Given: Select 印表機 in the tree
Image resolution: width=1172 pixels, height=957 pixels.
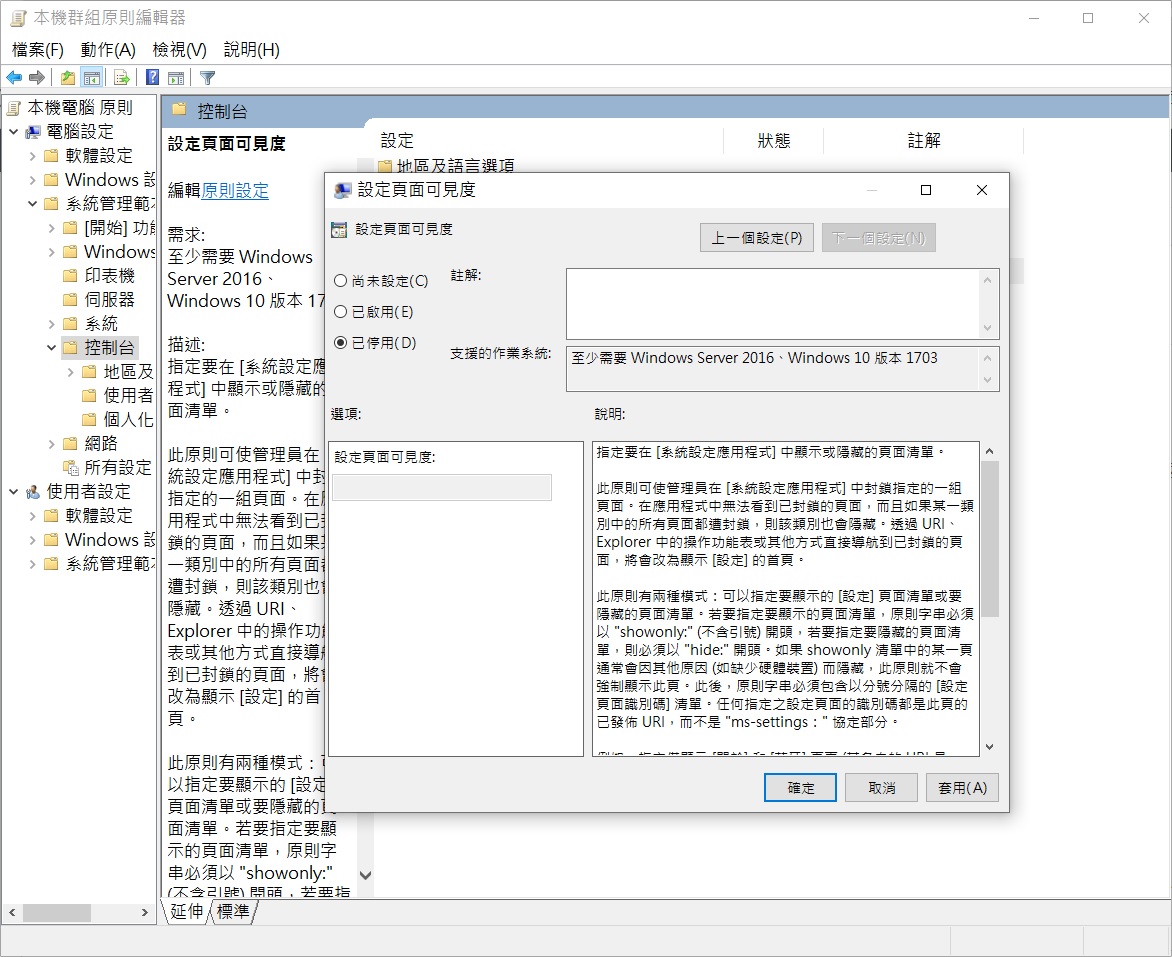Looking at the screenshot, I should pos(110,276).
